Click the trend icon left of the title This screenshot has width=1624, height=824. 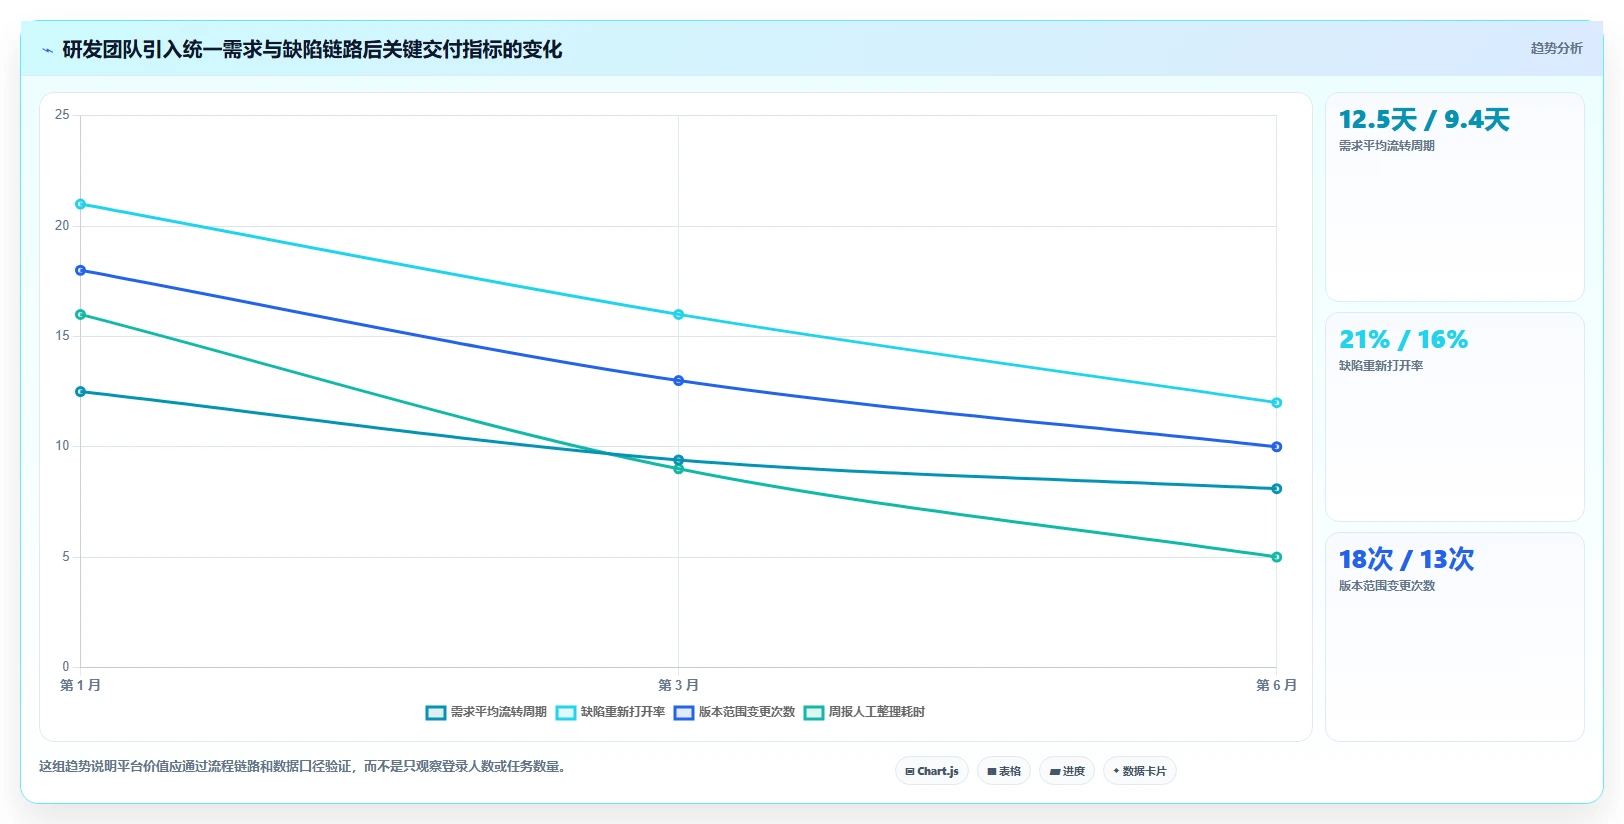pyautogui.click(x=47, y=50)
